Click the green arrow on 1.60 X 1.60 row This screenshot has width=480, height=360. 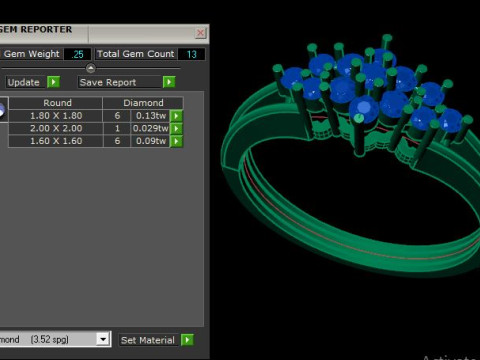pos(176,141)
